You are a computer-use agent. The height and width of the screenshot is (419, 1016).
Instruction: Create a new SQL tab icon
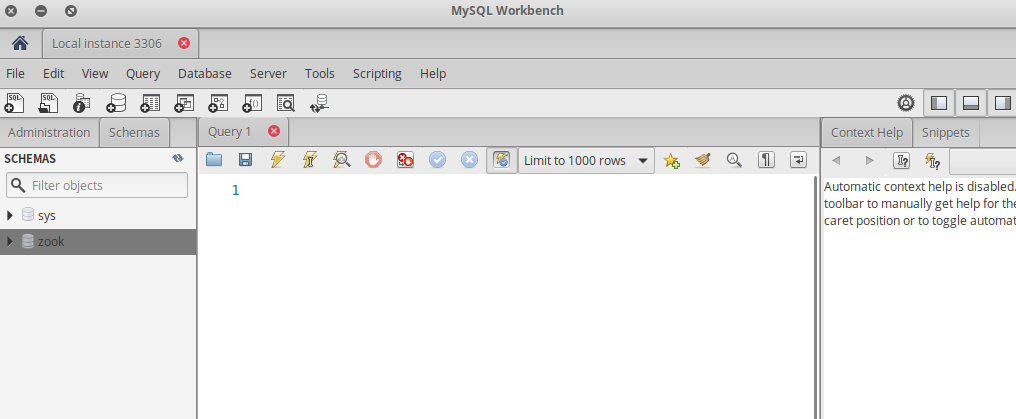[14, 103]
